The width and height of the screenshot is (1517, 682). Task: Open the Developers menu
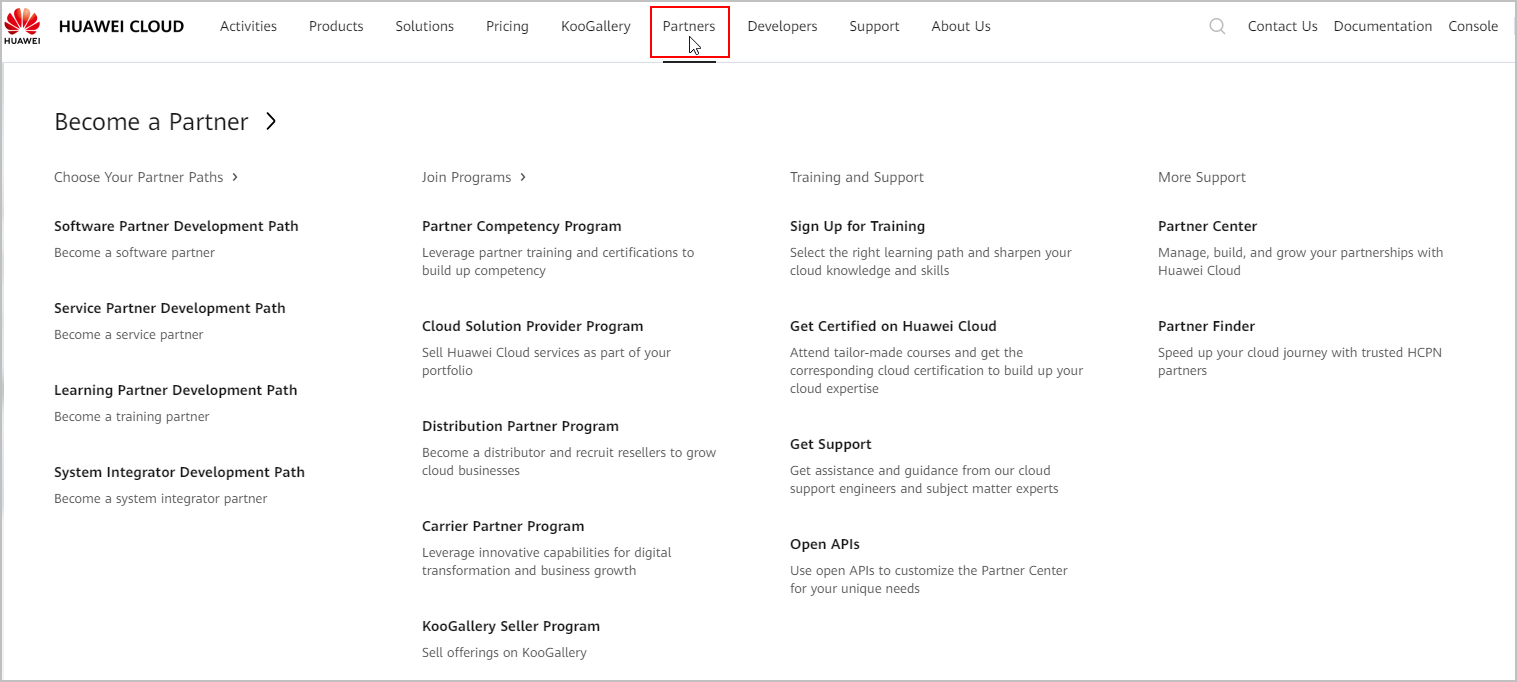(x=782, y=27)
